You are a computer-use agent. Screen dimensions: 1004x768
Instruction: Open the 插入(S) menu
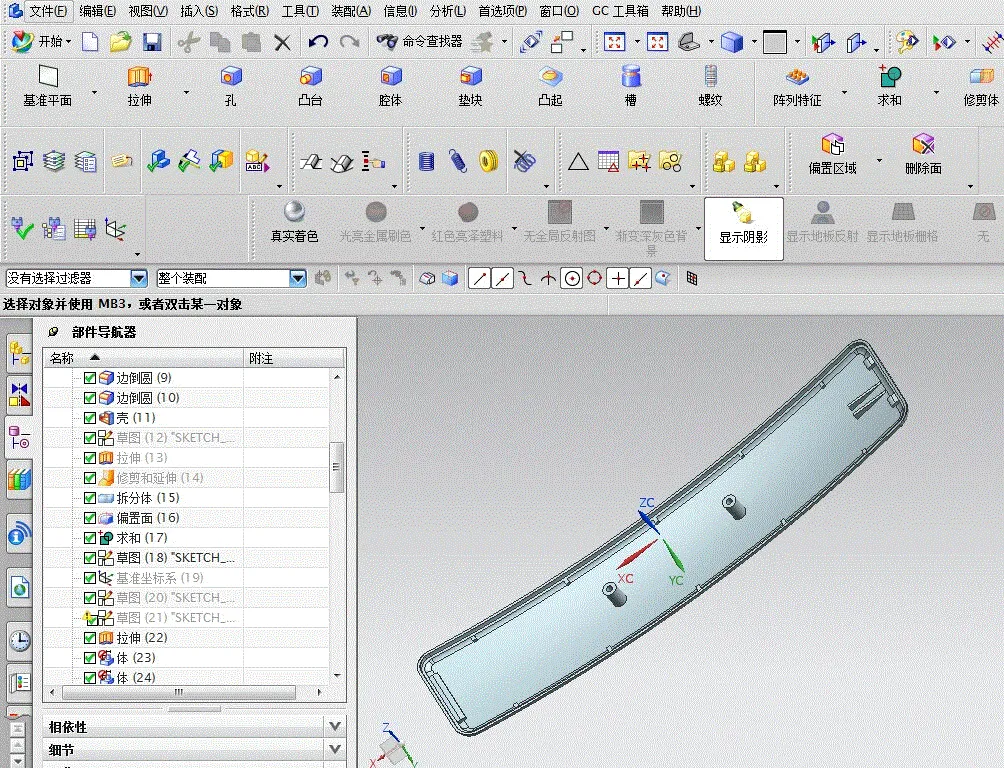(x=199, y=11)
